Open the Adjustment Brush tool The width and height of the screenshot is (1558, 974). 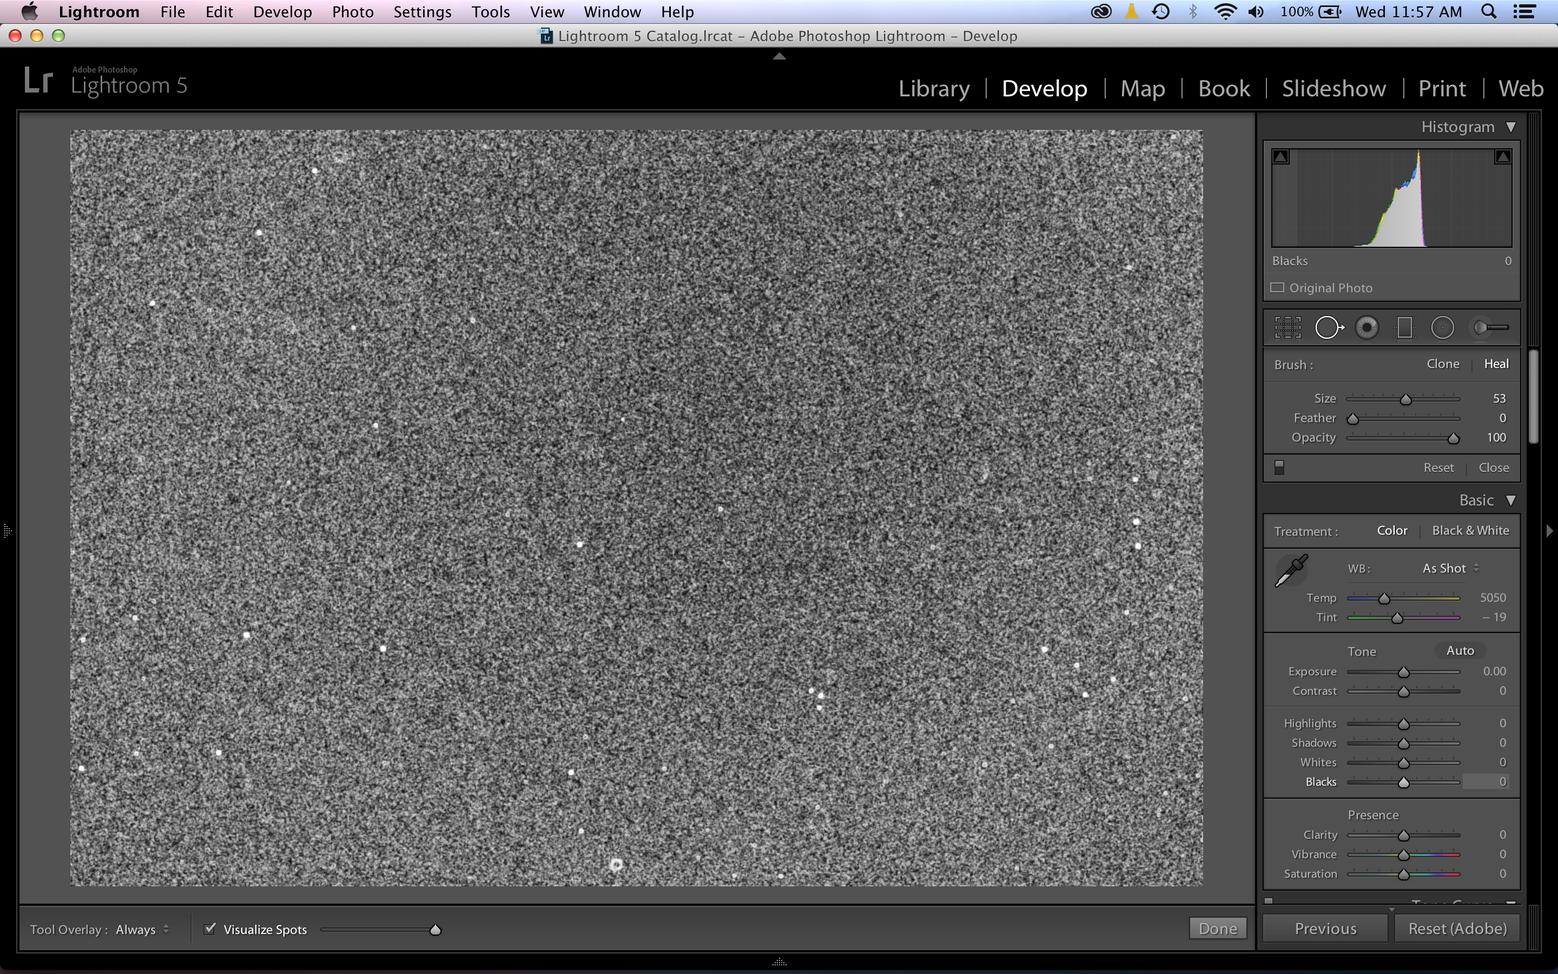coord(1489,328)
